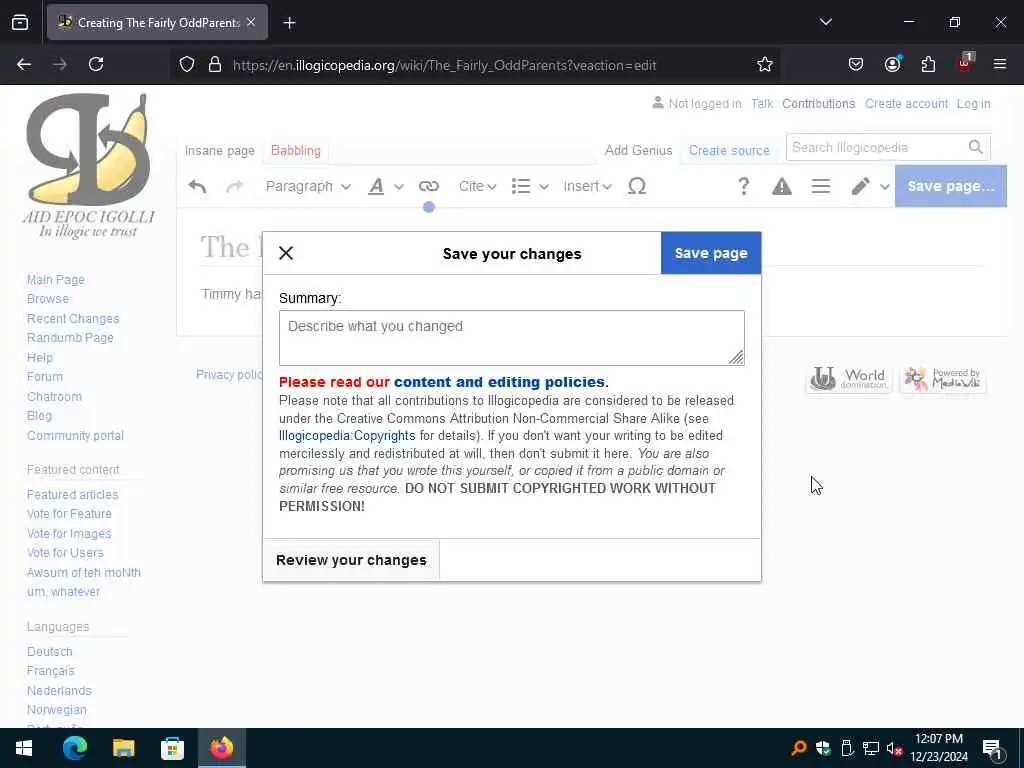Open the Windows Start menu
This screenshot has height=768, width=1024.
[24, 748]
